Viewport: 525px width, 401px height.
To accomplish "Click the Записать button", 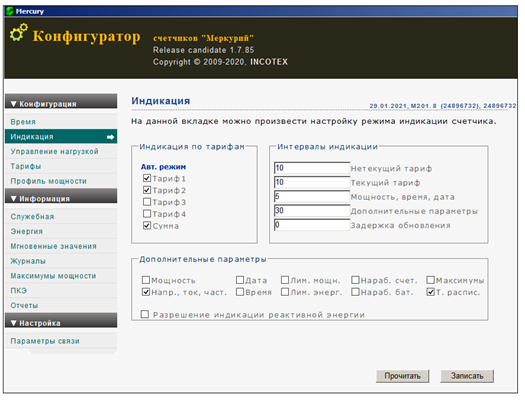I will click(467, 376).
